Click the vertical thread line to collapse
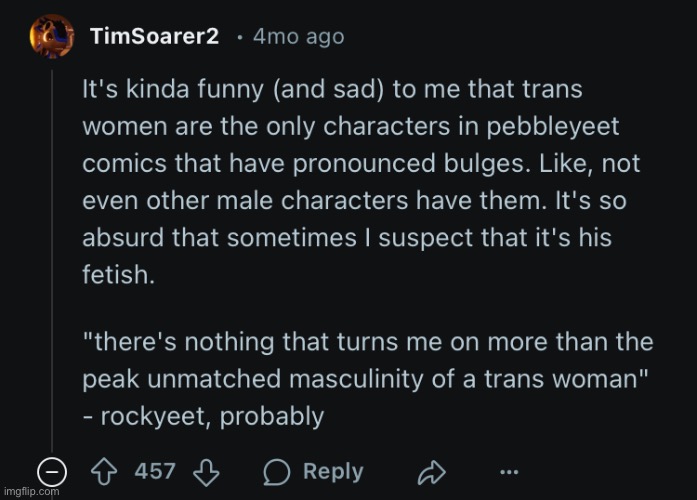Image resolution: width=697 pixels, height=500 pixels. [52, 261]
